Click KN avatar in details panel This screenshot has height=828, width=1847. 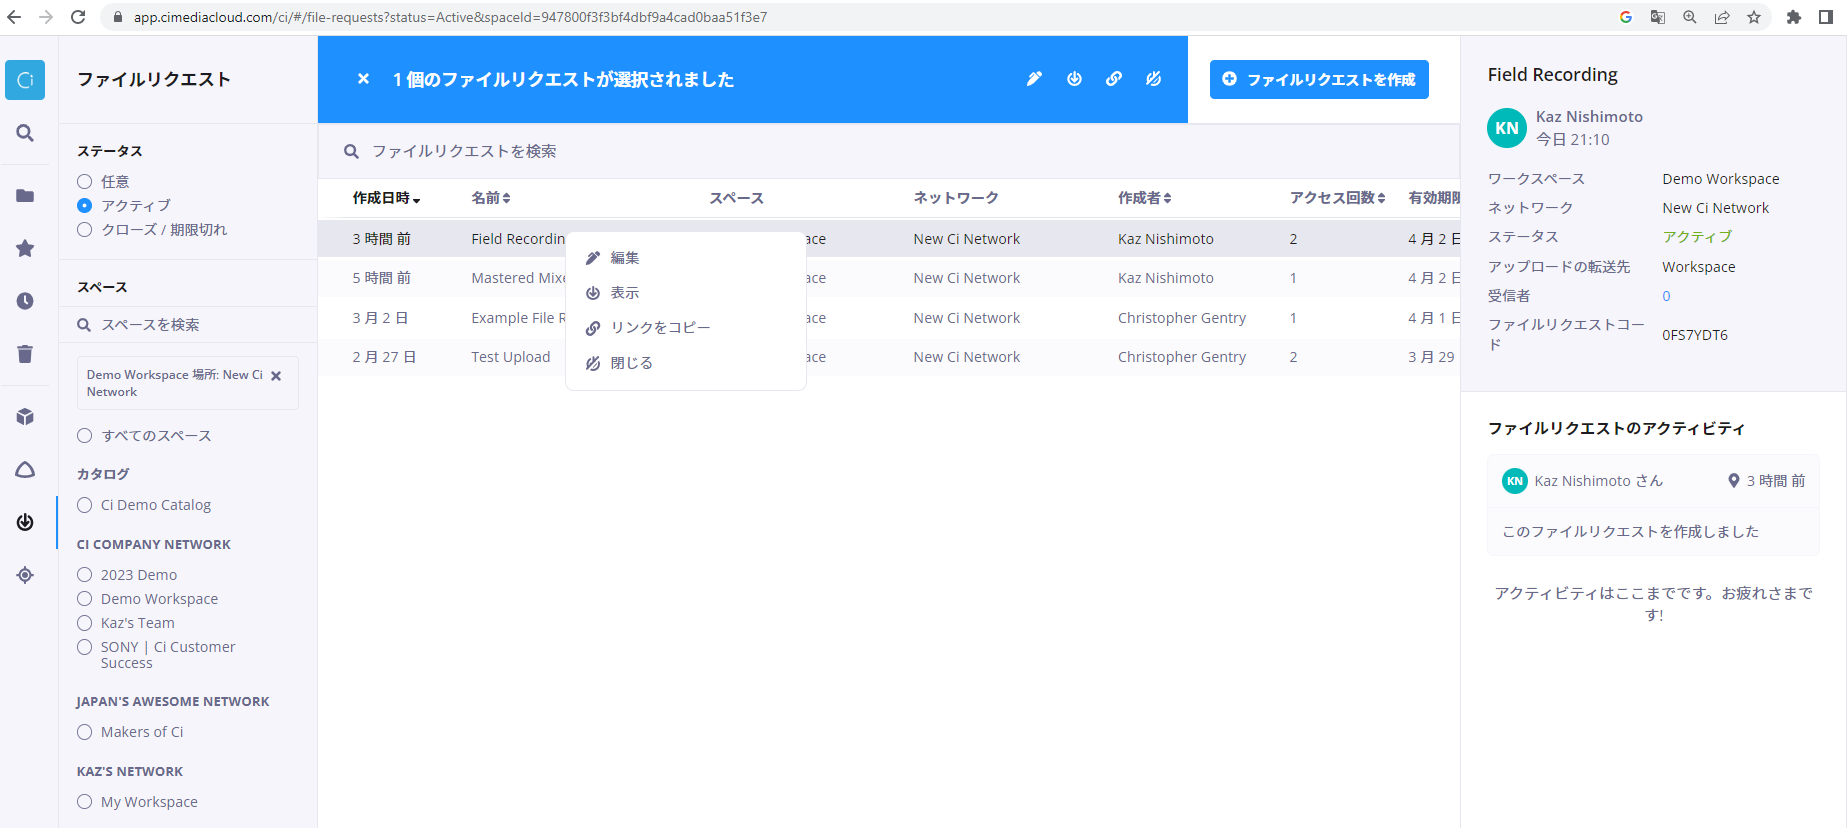(1507, 128)
